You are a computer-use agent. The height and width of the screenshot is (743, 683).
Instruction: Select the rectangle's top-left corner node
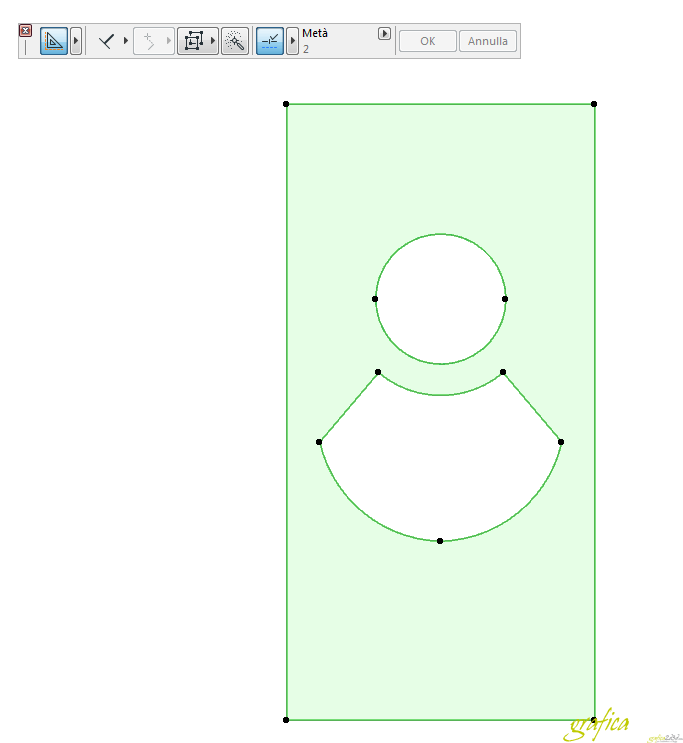tap(286, 104)
